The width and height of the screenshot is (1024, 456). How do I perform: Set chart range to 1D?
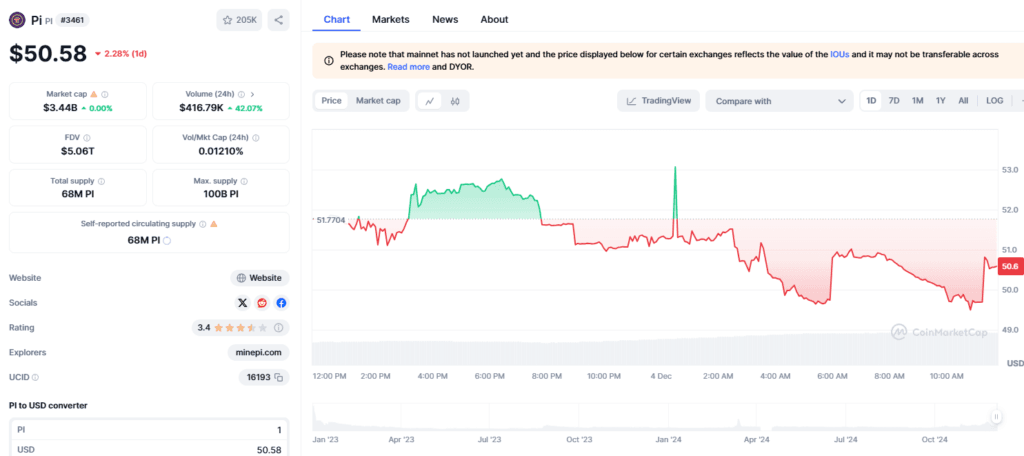point(871,101)
